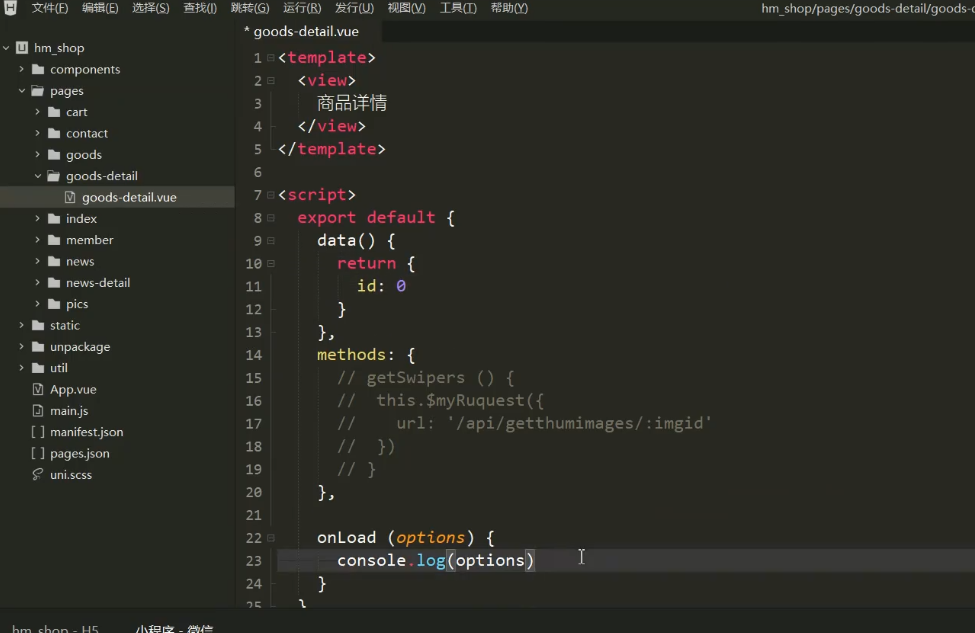Viewport: 975px width, 633px height.
Task: Open main.js in the file tree
Action: [69, 410]
